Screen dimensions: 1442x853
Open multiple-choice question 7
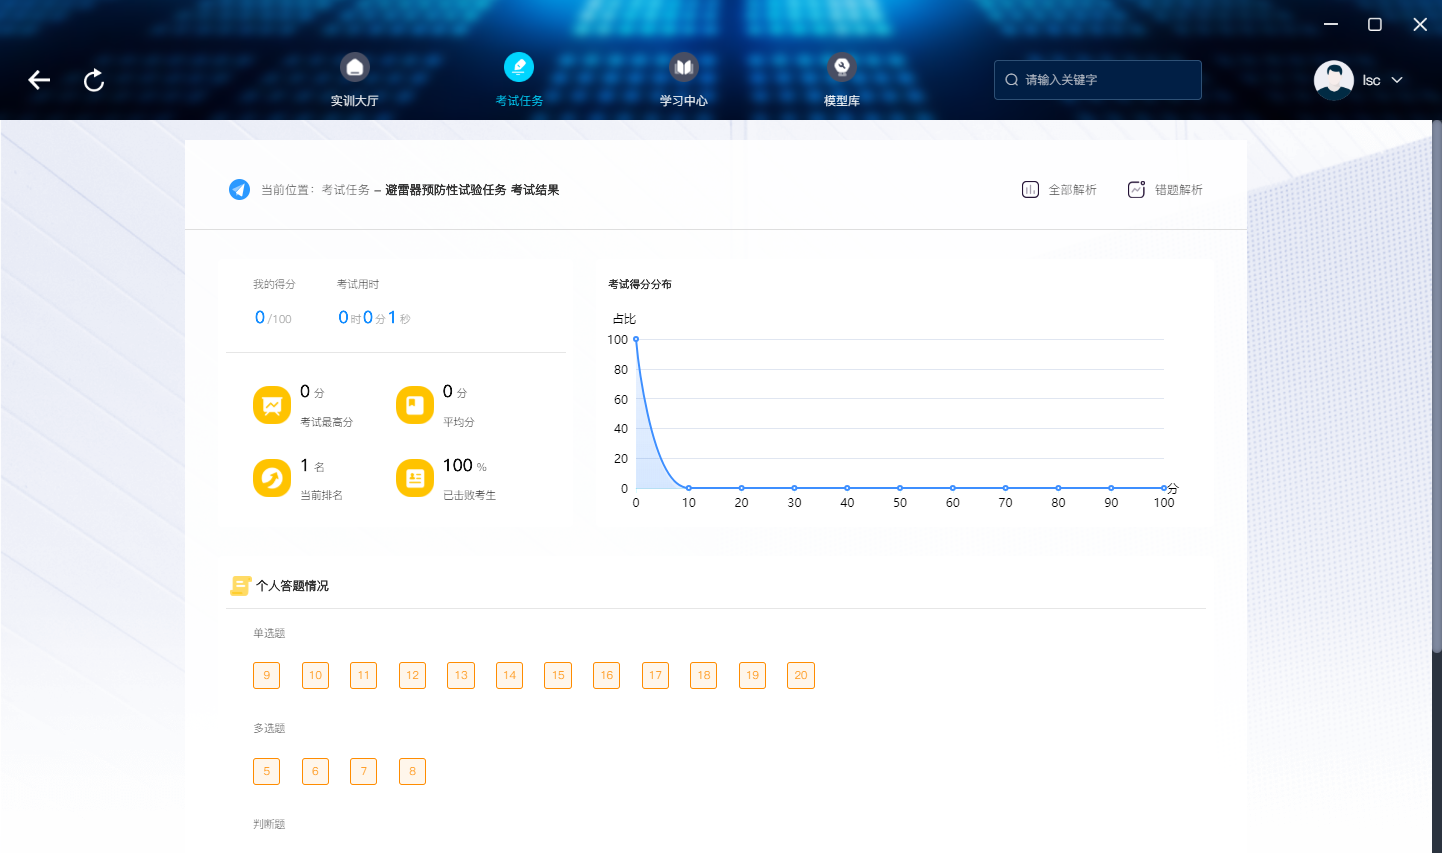click(x=364, y=771)
